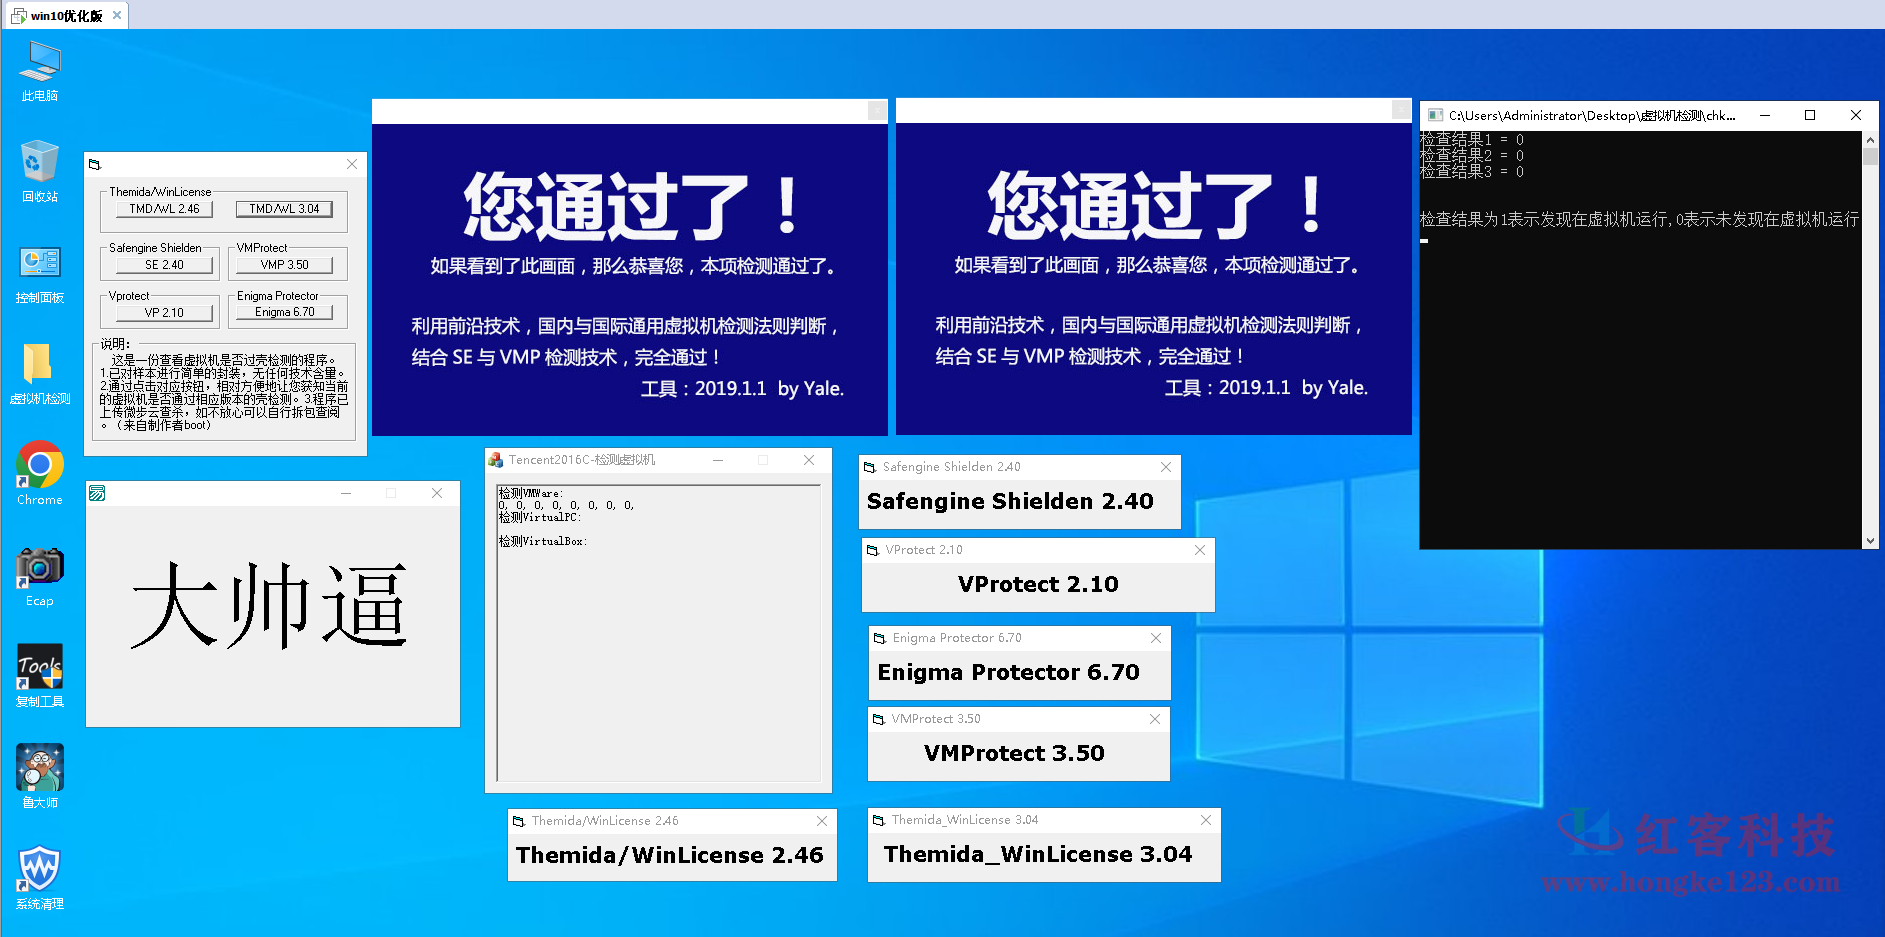Image resolution: width=1885 pixels, height=937 pixels.
Task: Open the 控制面板 desktop icon
Action: (40, 274)
